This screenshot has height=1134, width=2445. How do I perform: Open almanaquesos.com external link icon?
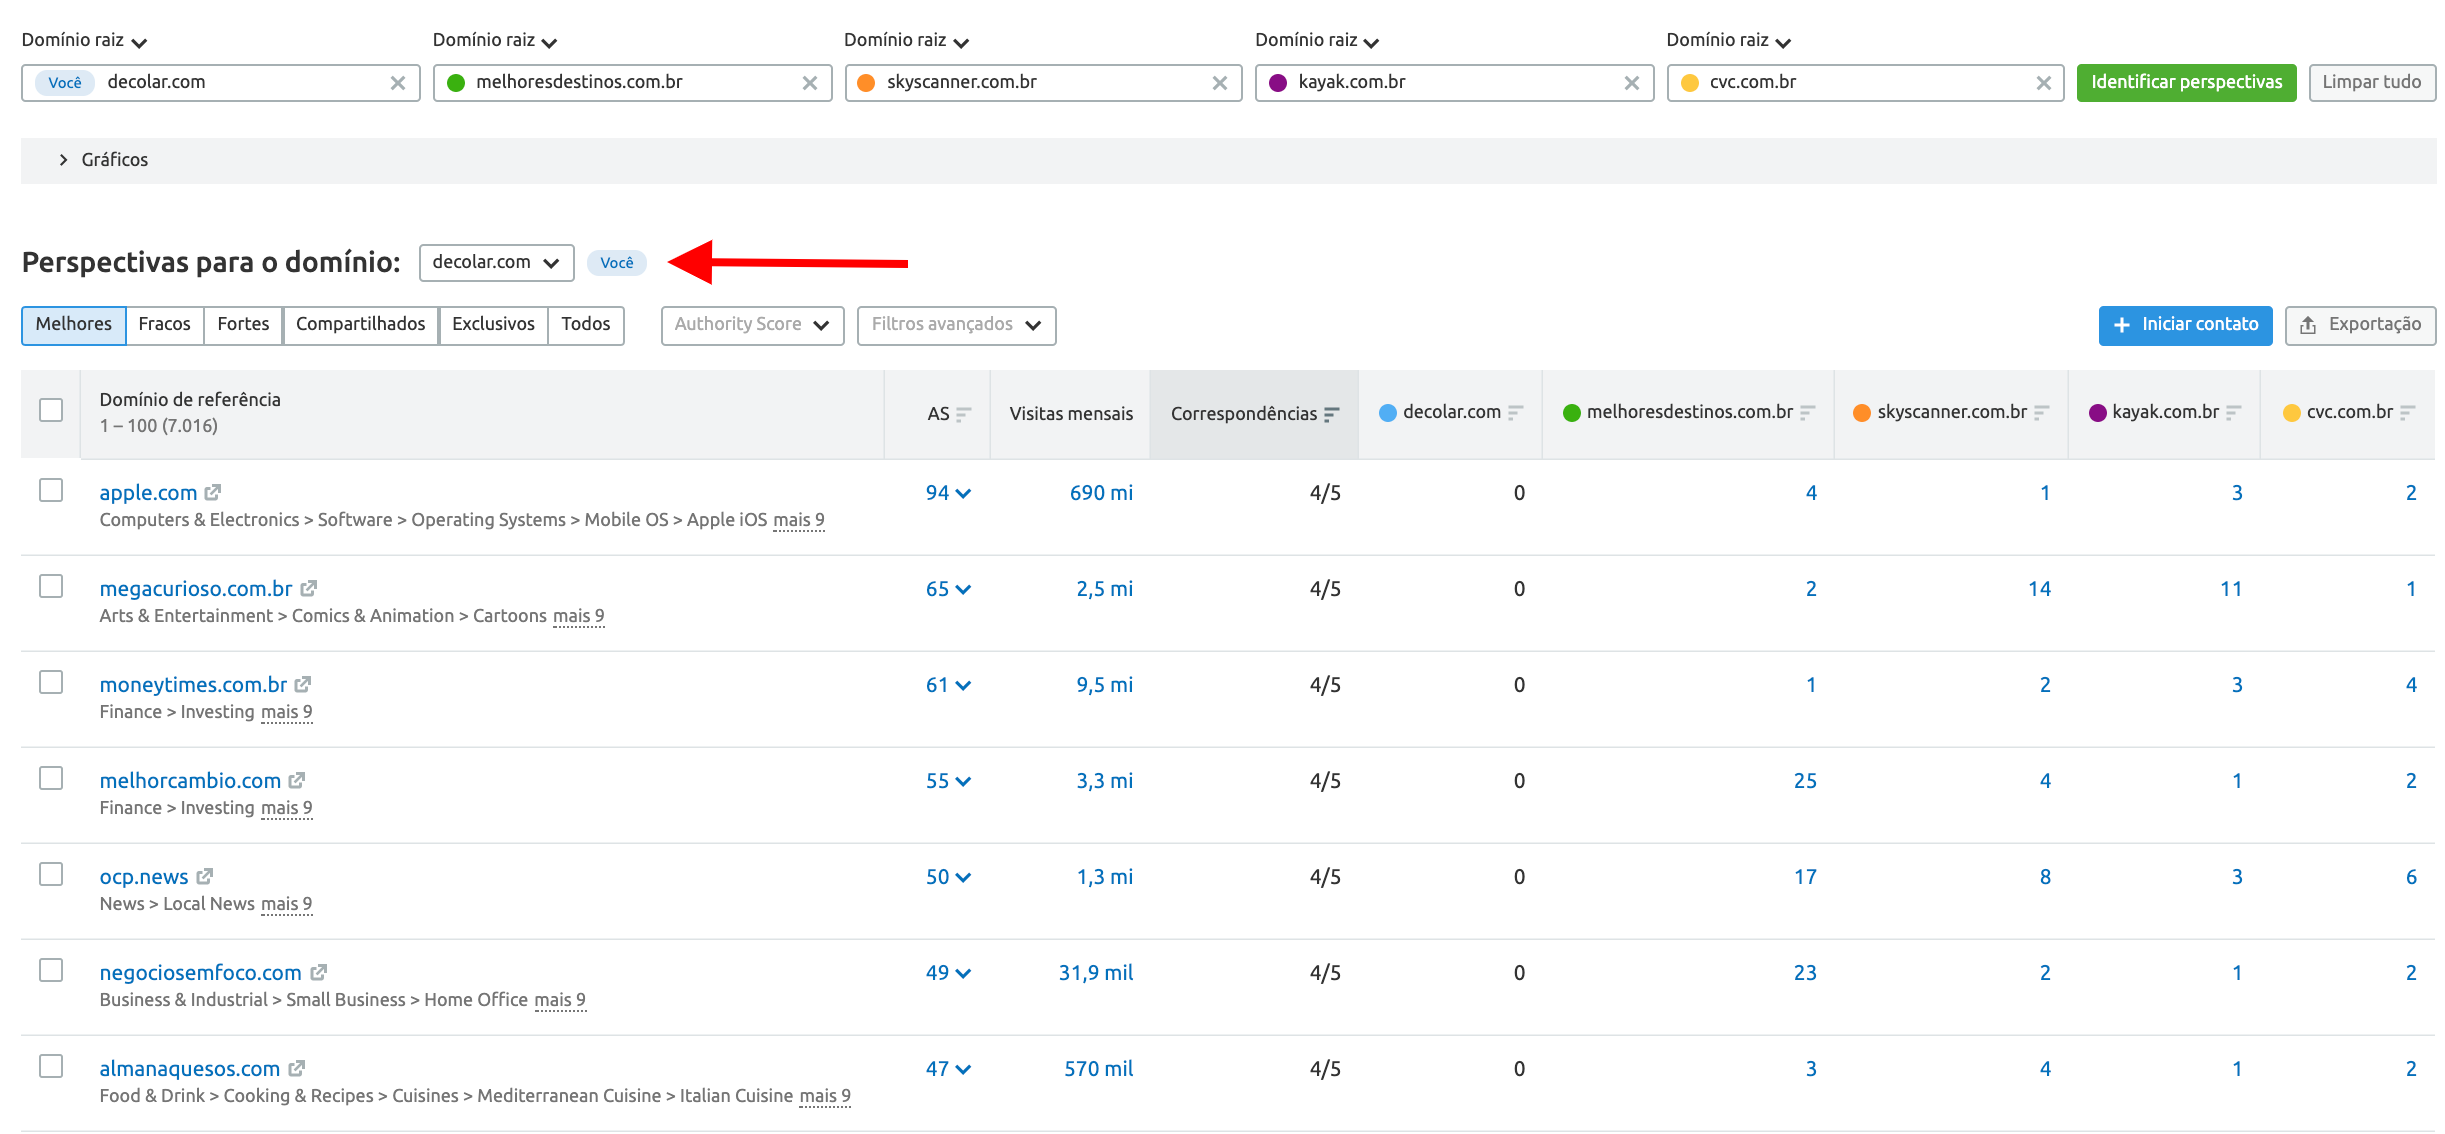click(296, 1068)
